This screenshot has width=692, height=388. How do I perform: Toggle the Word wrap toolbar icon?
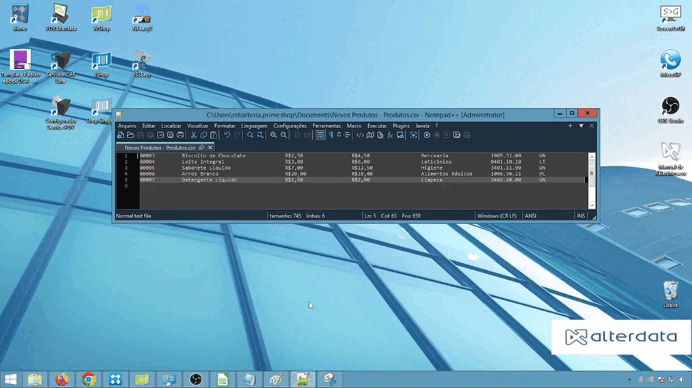tap(320, 135)
